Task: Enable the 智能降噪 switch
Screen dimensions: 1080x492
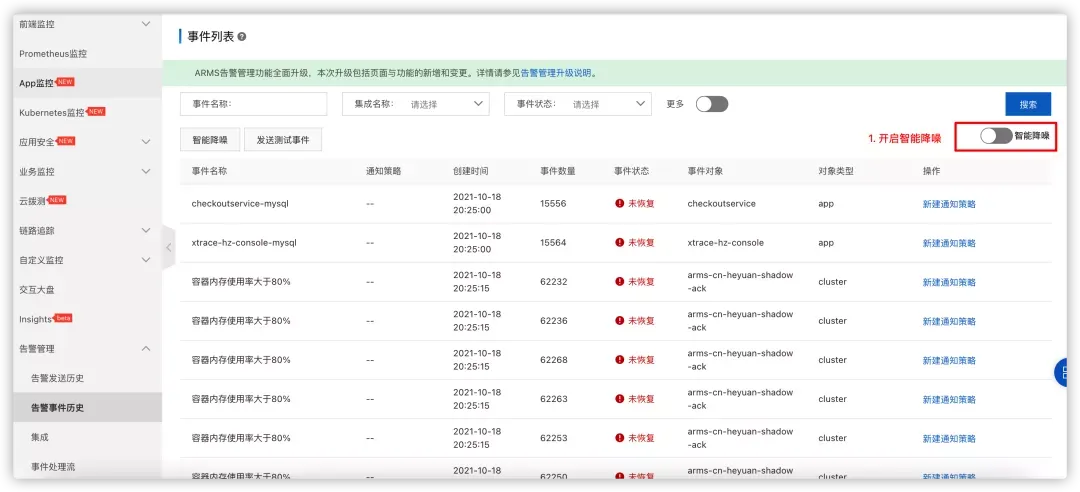Action: tap(996, 136)
